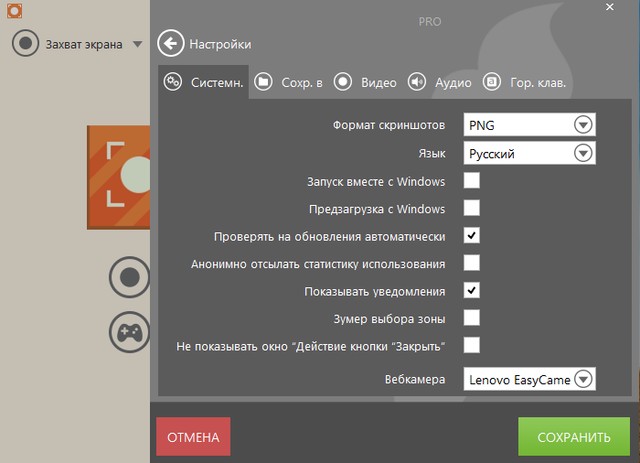Toggle Зумер выбора зоны checkbox
Image resolution: width=640 pixels, height=463 pixels.
(472, 318)
